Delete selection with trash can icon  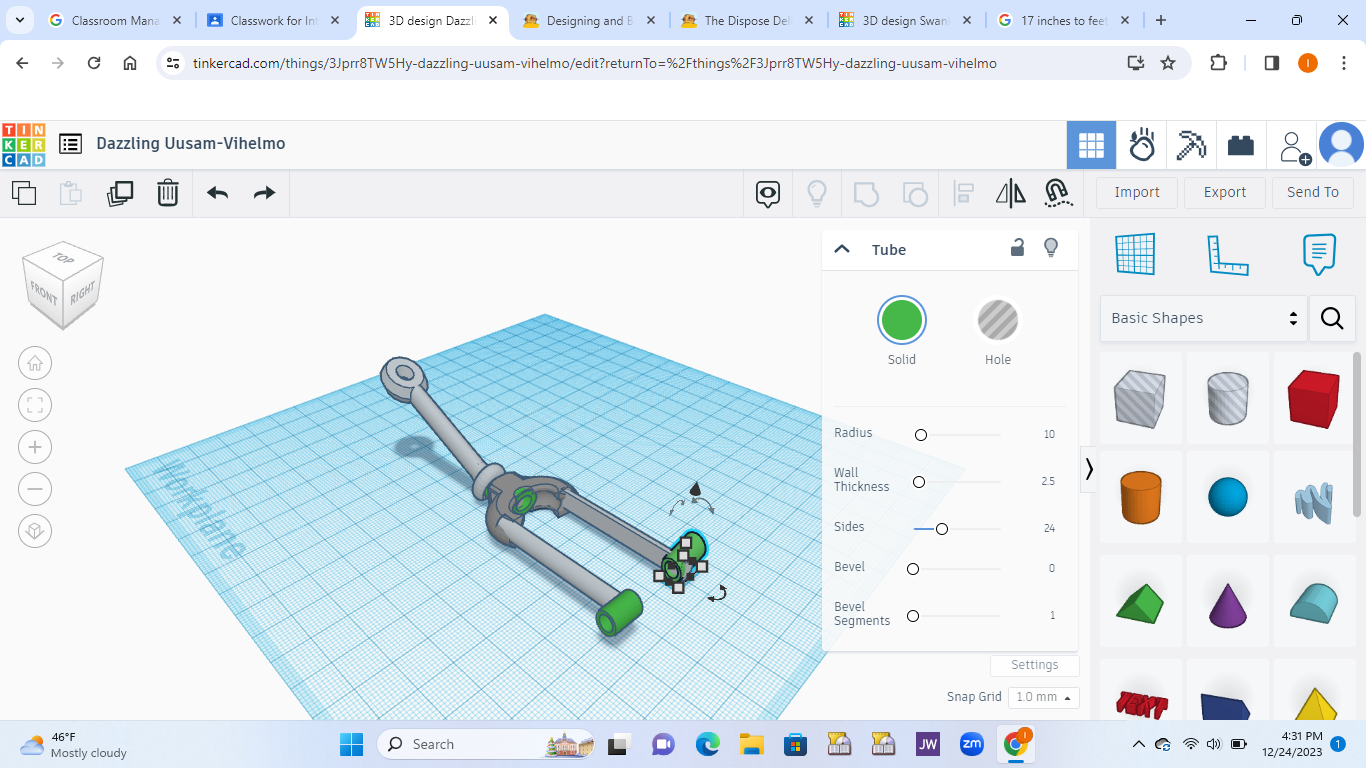click(168, 193)
